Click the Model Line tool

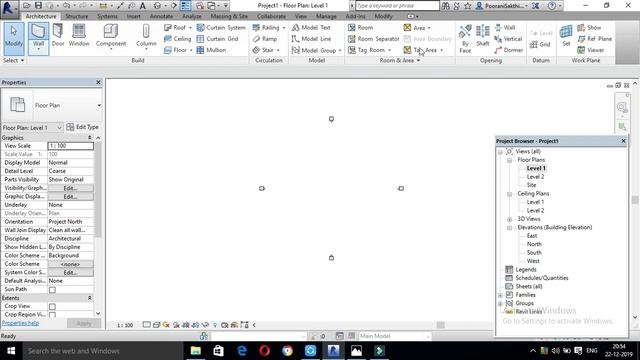pos(311,39)
